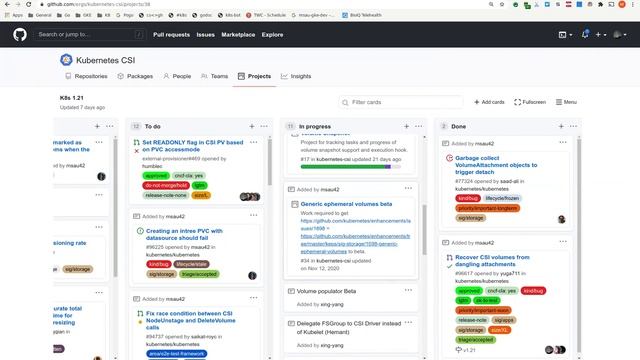Viewport: 640px width, 360px height.
Task: Open the General bookmarks folder
Action: point(40,15)
